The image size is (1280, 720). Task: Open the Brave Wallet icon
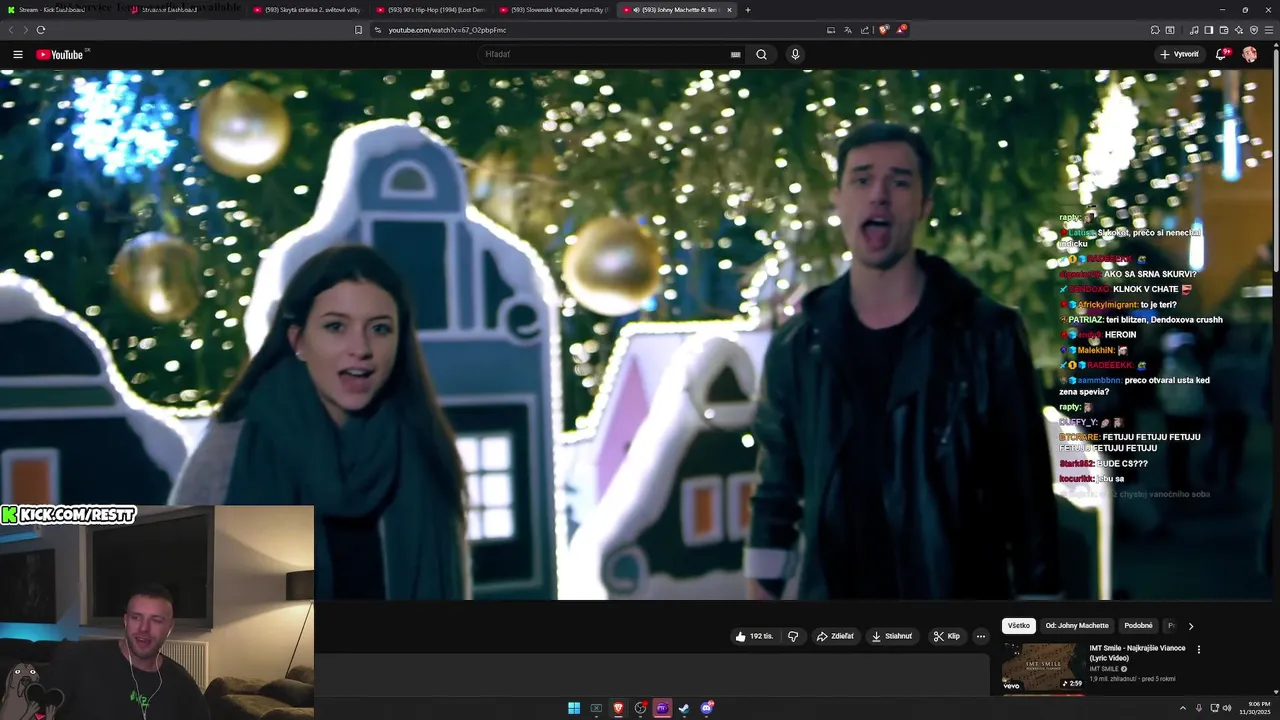(1224, 30)
